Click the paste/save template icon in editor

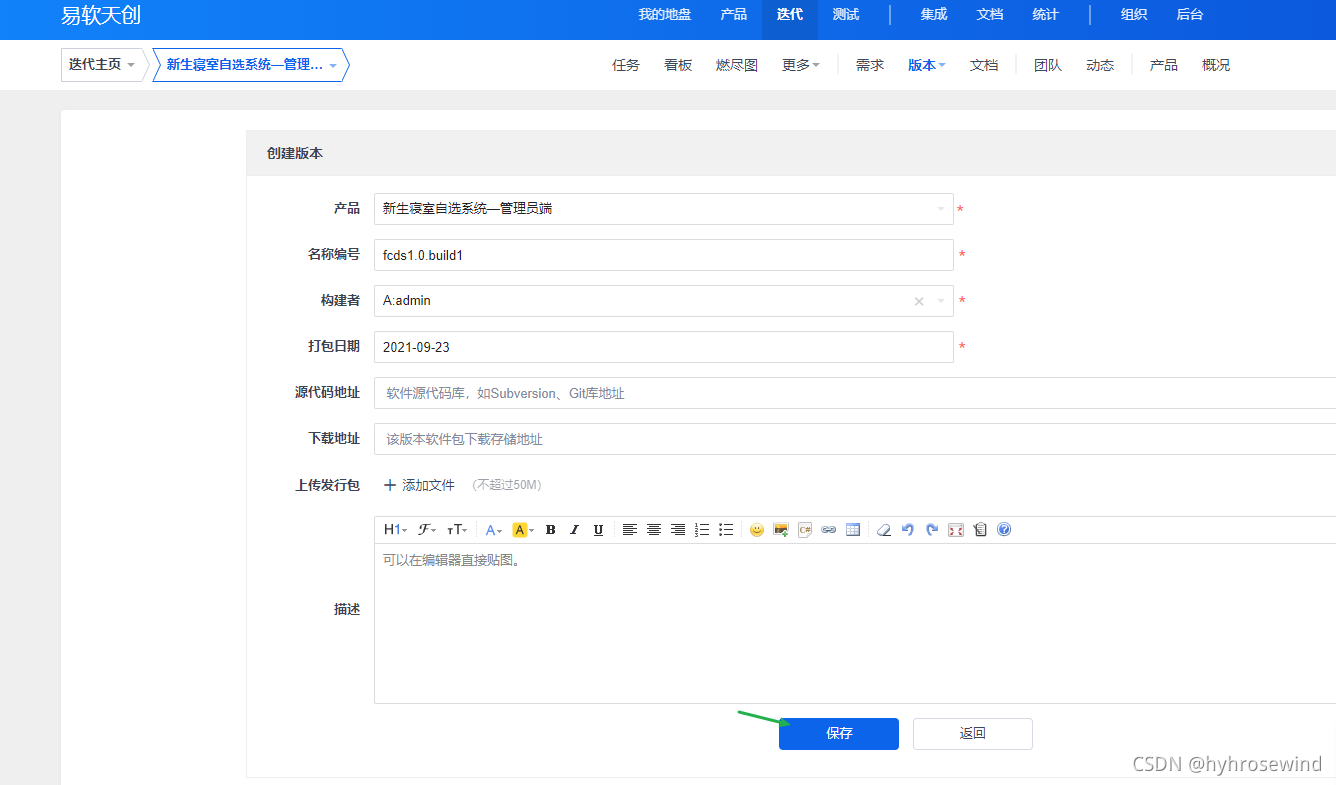coord(980,530)
